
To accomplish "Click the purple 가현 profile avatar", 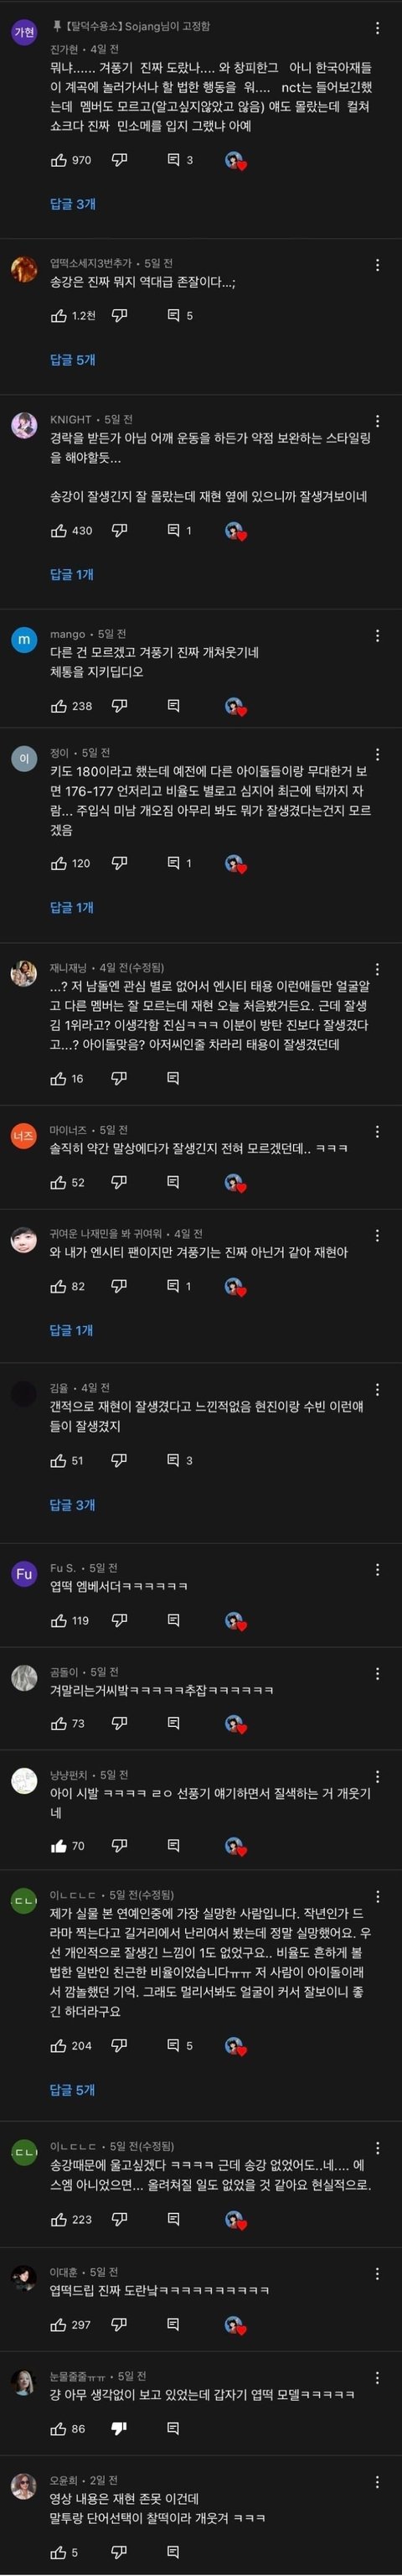I will coord(24,32).
